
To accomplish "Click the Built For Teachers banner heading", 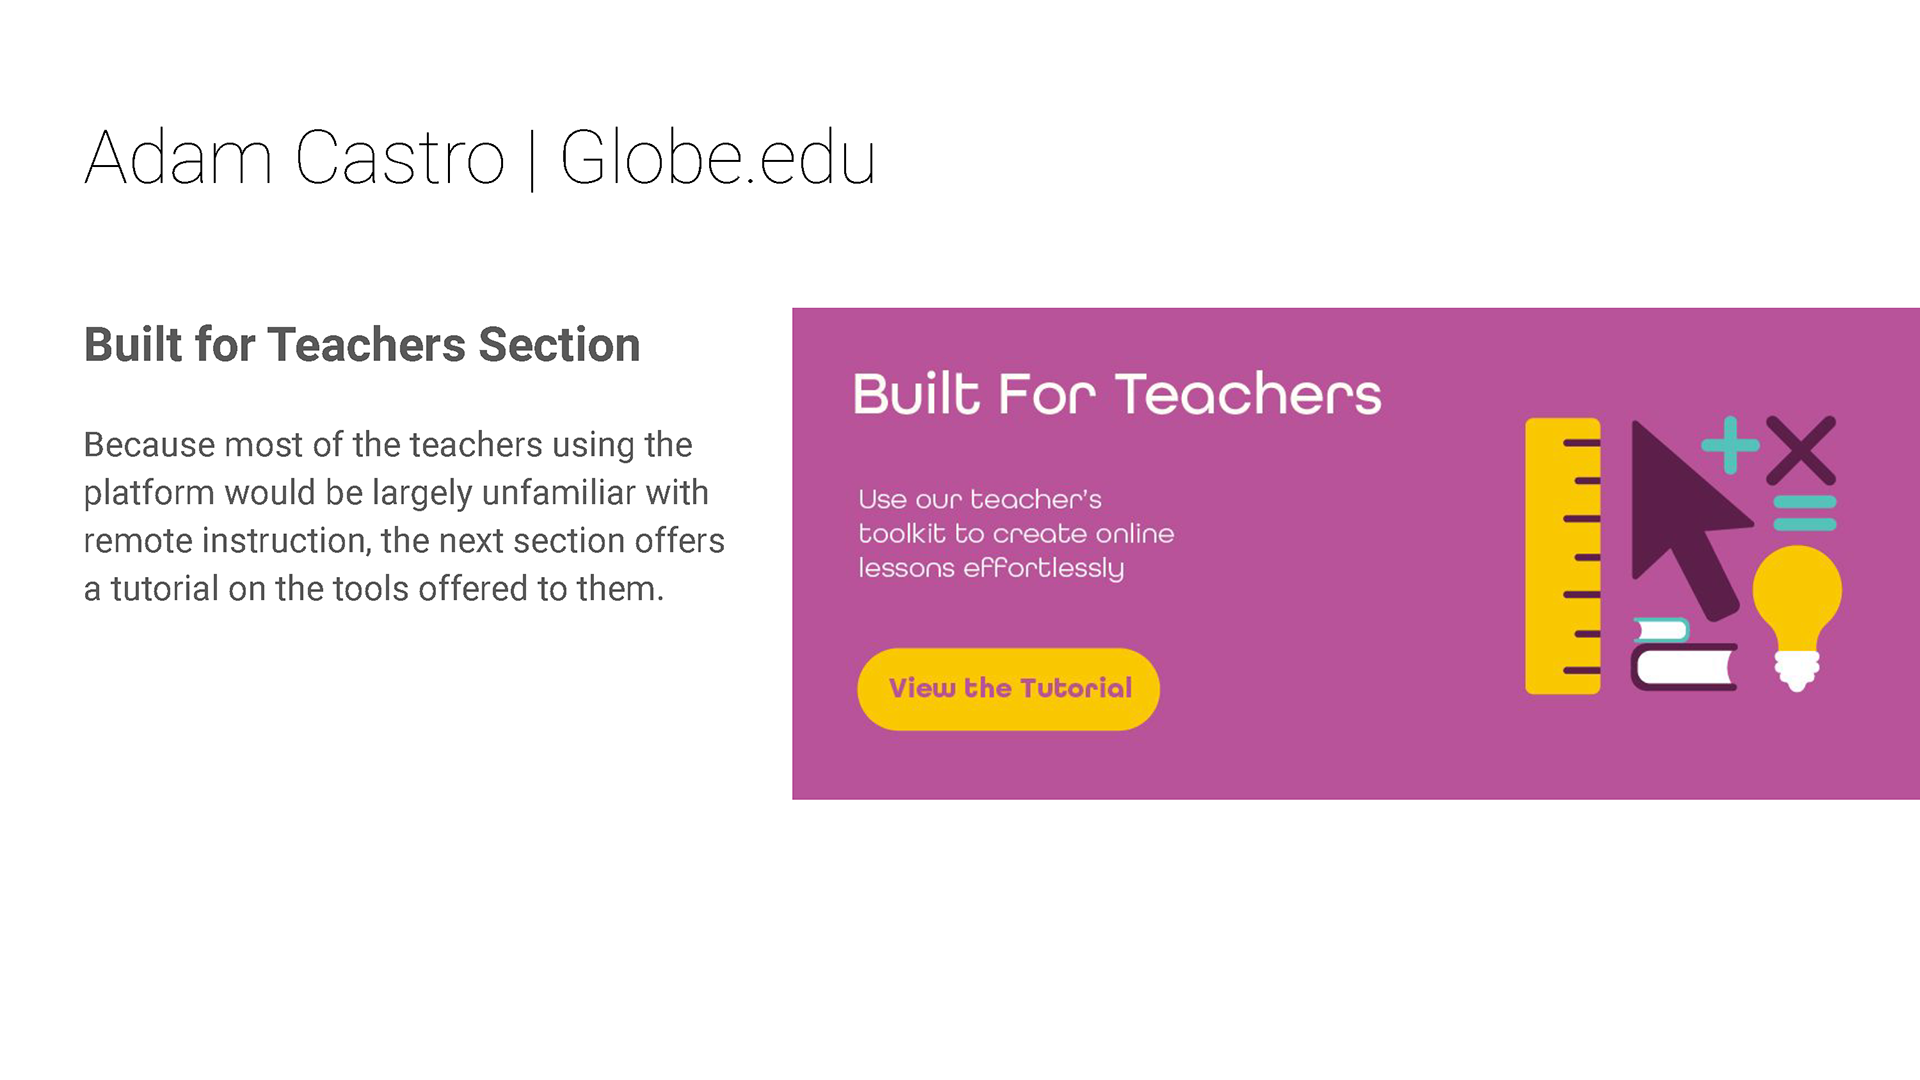I will [1117, 394].
